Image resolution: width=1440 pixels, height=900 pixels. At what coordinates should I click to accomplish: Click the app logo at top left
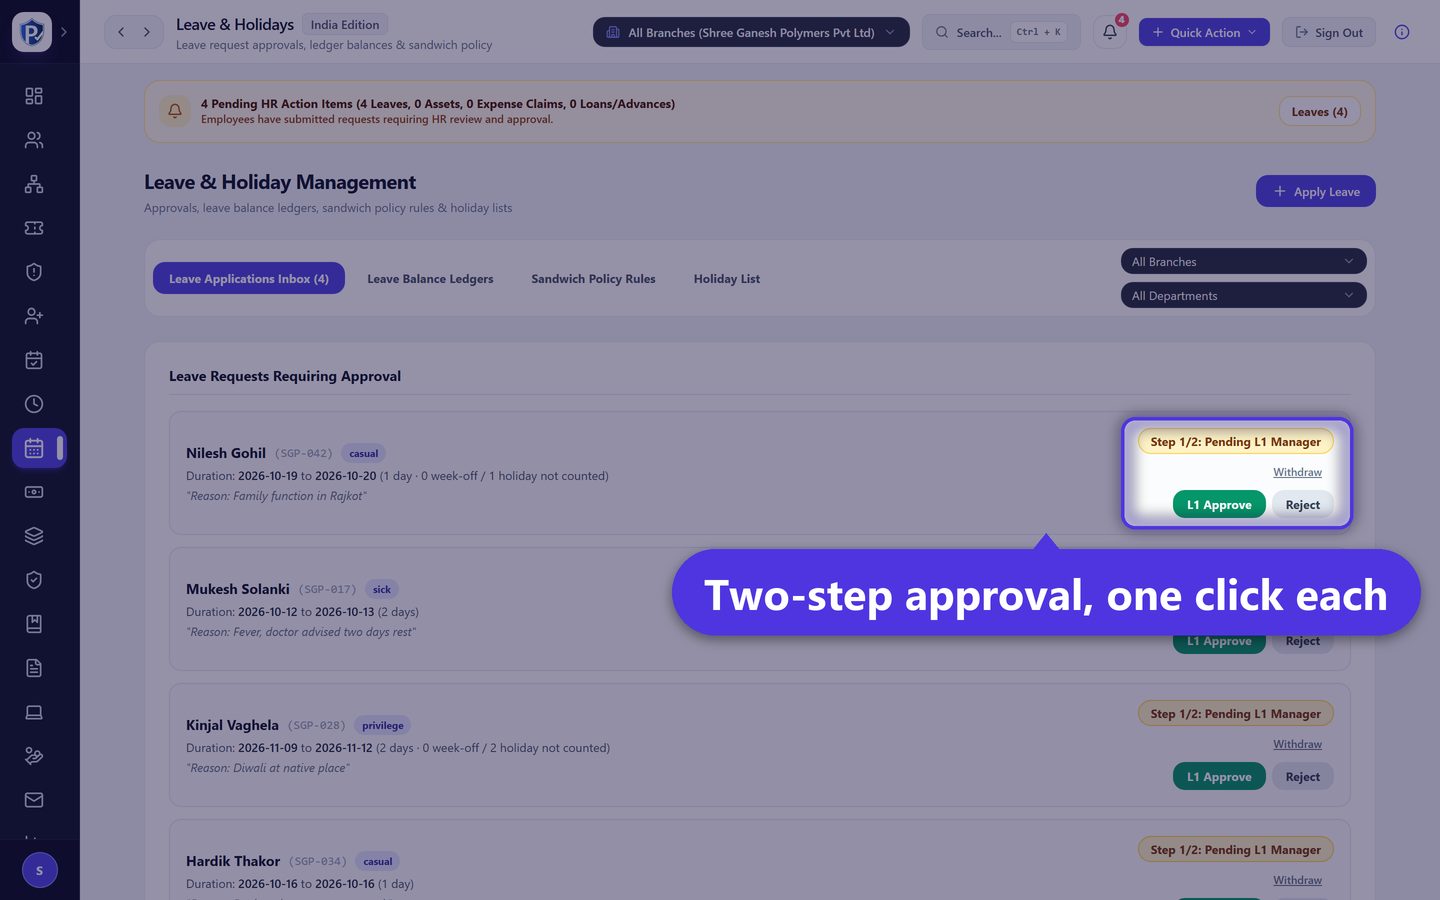click(x=32, y=32)
